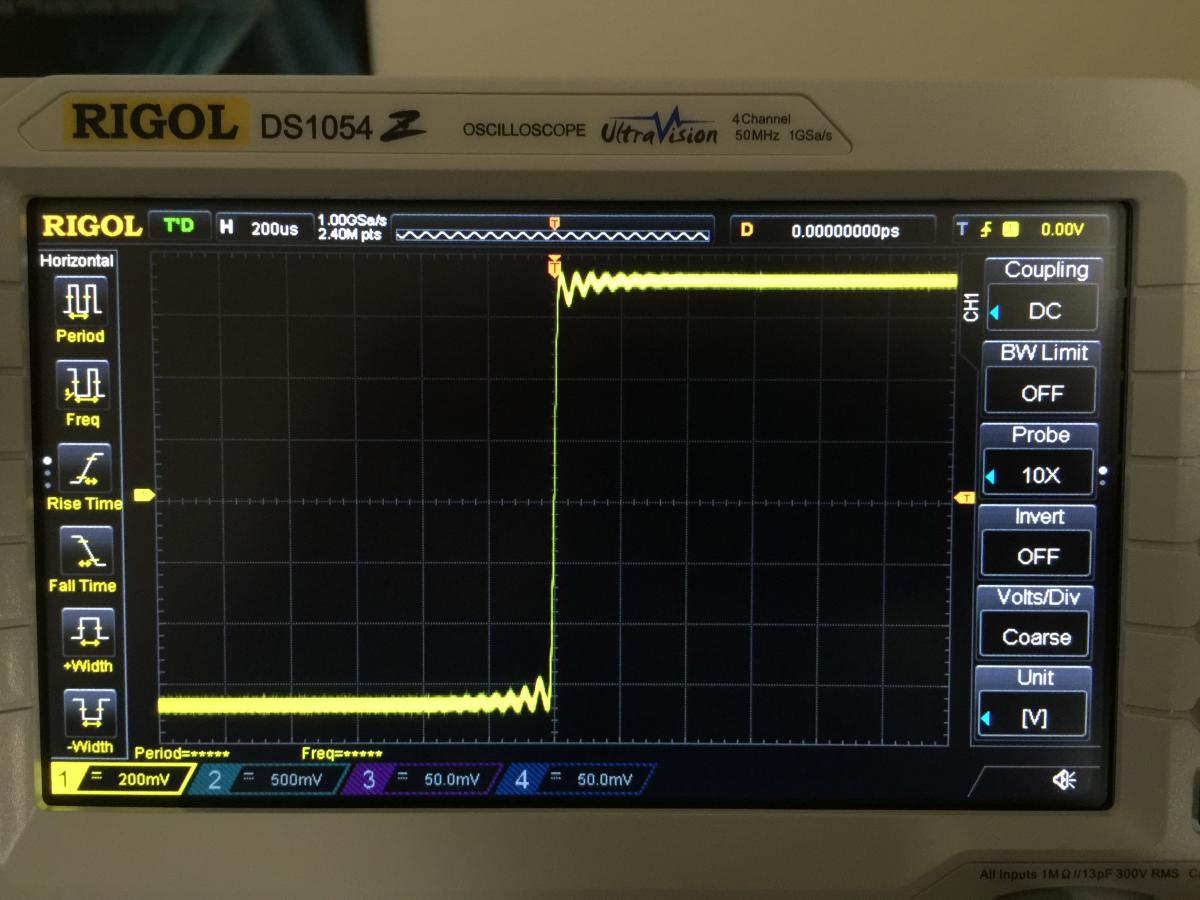Image resolution: width=1200 pixels, height=900 pixels.
Task: Toggle the Invert OFF setting
Action: click(x=1037, y=555)
